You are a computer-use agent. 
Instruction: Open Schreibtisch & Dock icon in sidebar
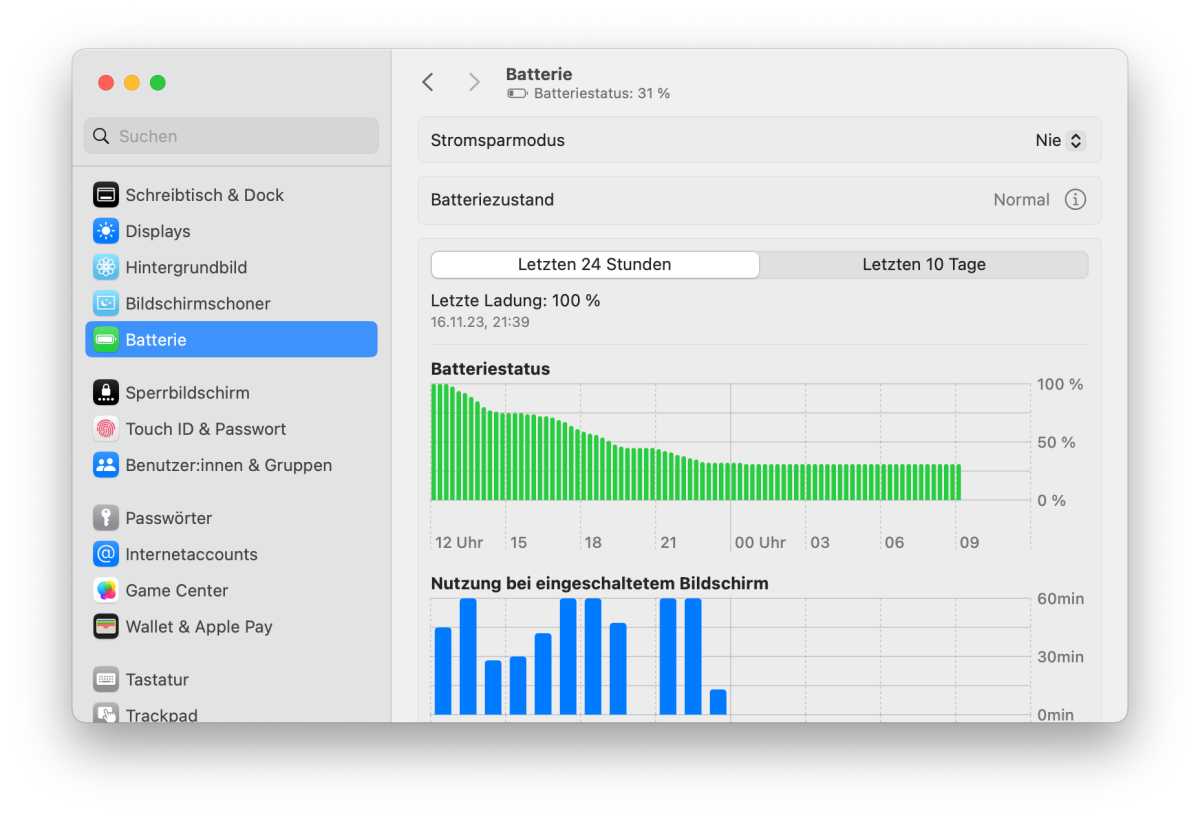(106, 195)
